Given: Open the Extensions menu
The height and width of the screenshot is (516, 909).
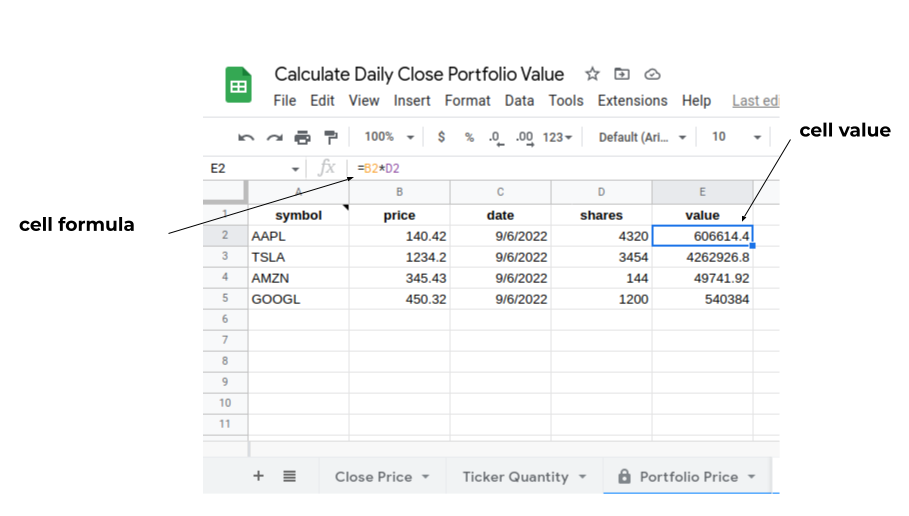Looking at the screenshot, I should [x=632, y=101].
